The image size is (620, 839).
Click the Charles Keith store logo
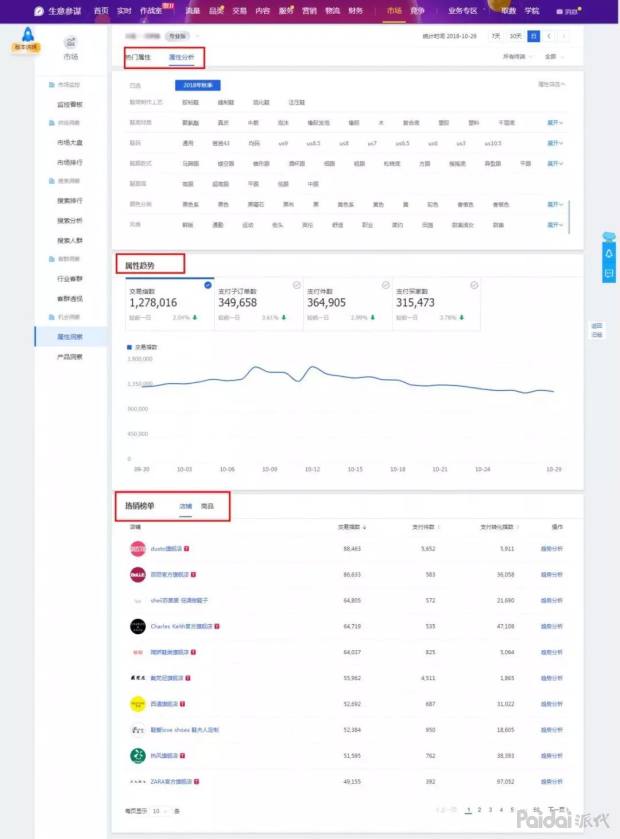[137, 626]
